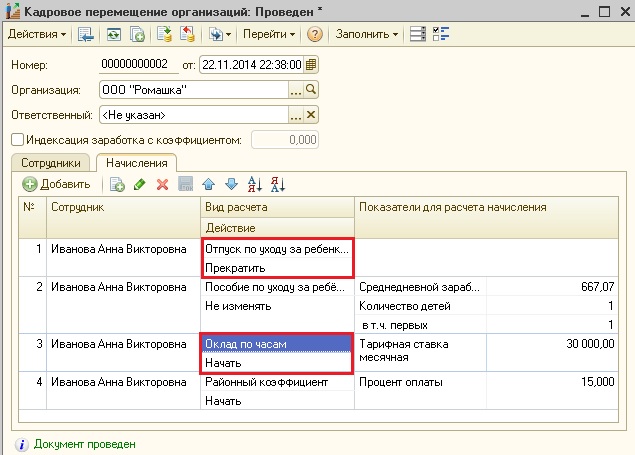Screen dimensions: 635x455
Task: Select the Пособие по уходу за ребё... cell
Action: pos(277,287)
